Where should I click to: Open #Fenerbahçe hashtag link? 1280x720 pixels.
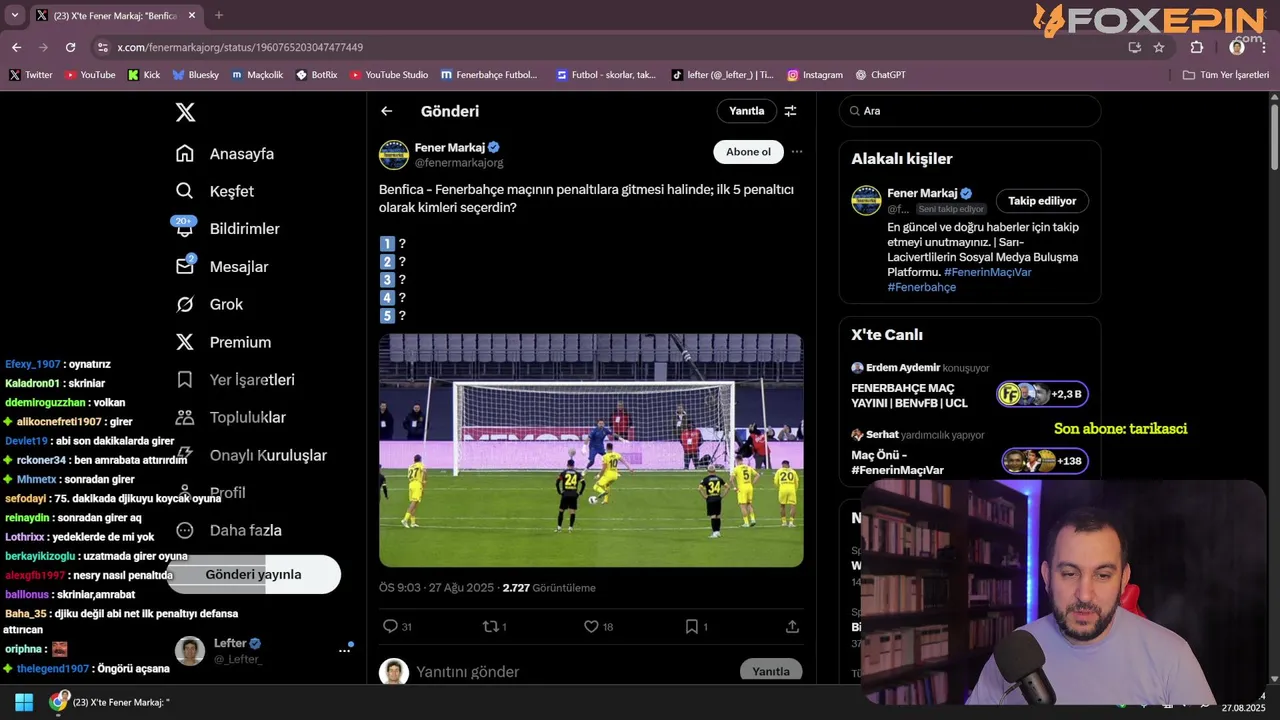(x=922, y=287)
